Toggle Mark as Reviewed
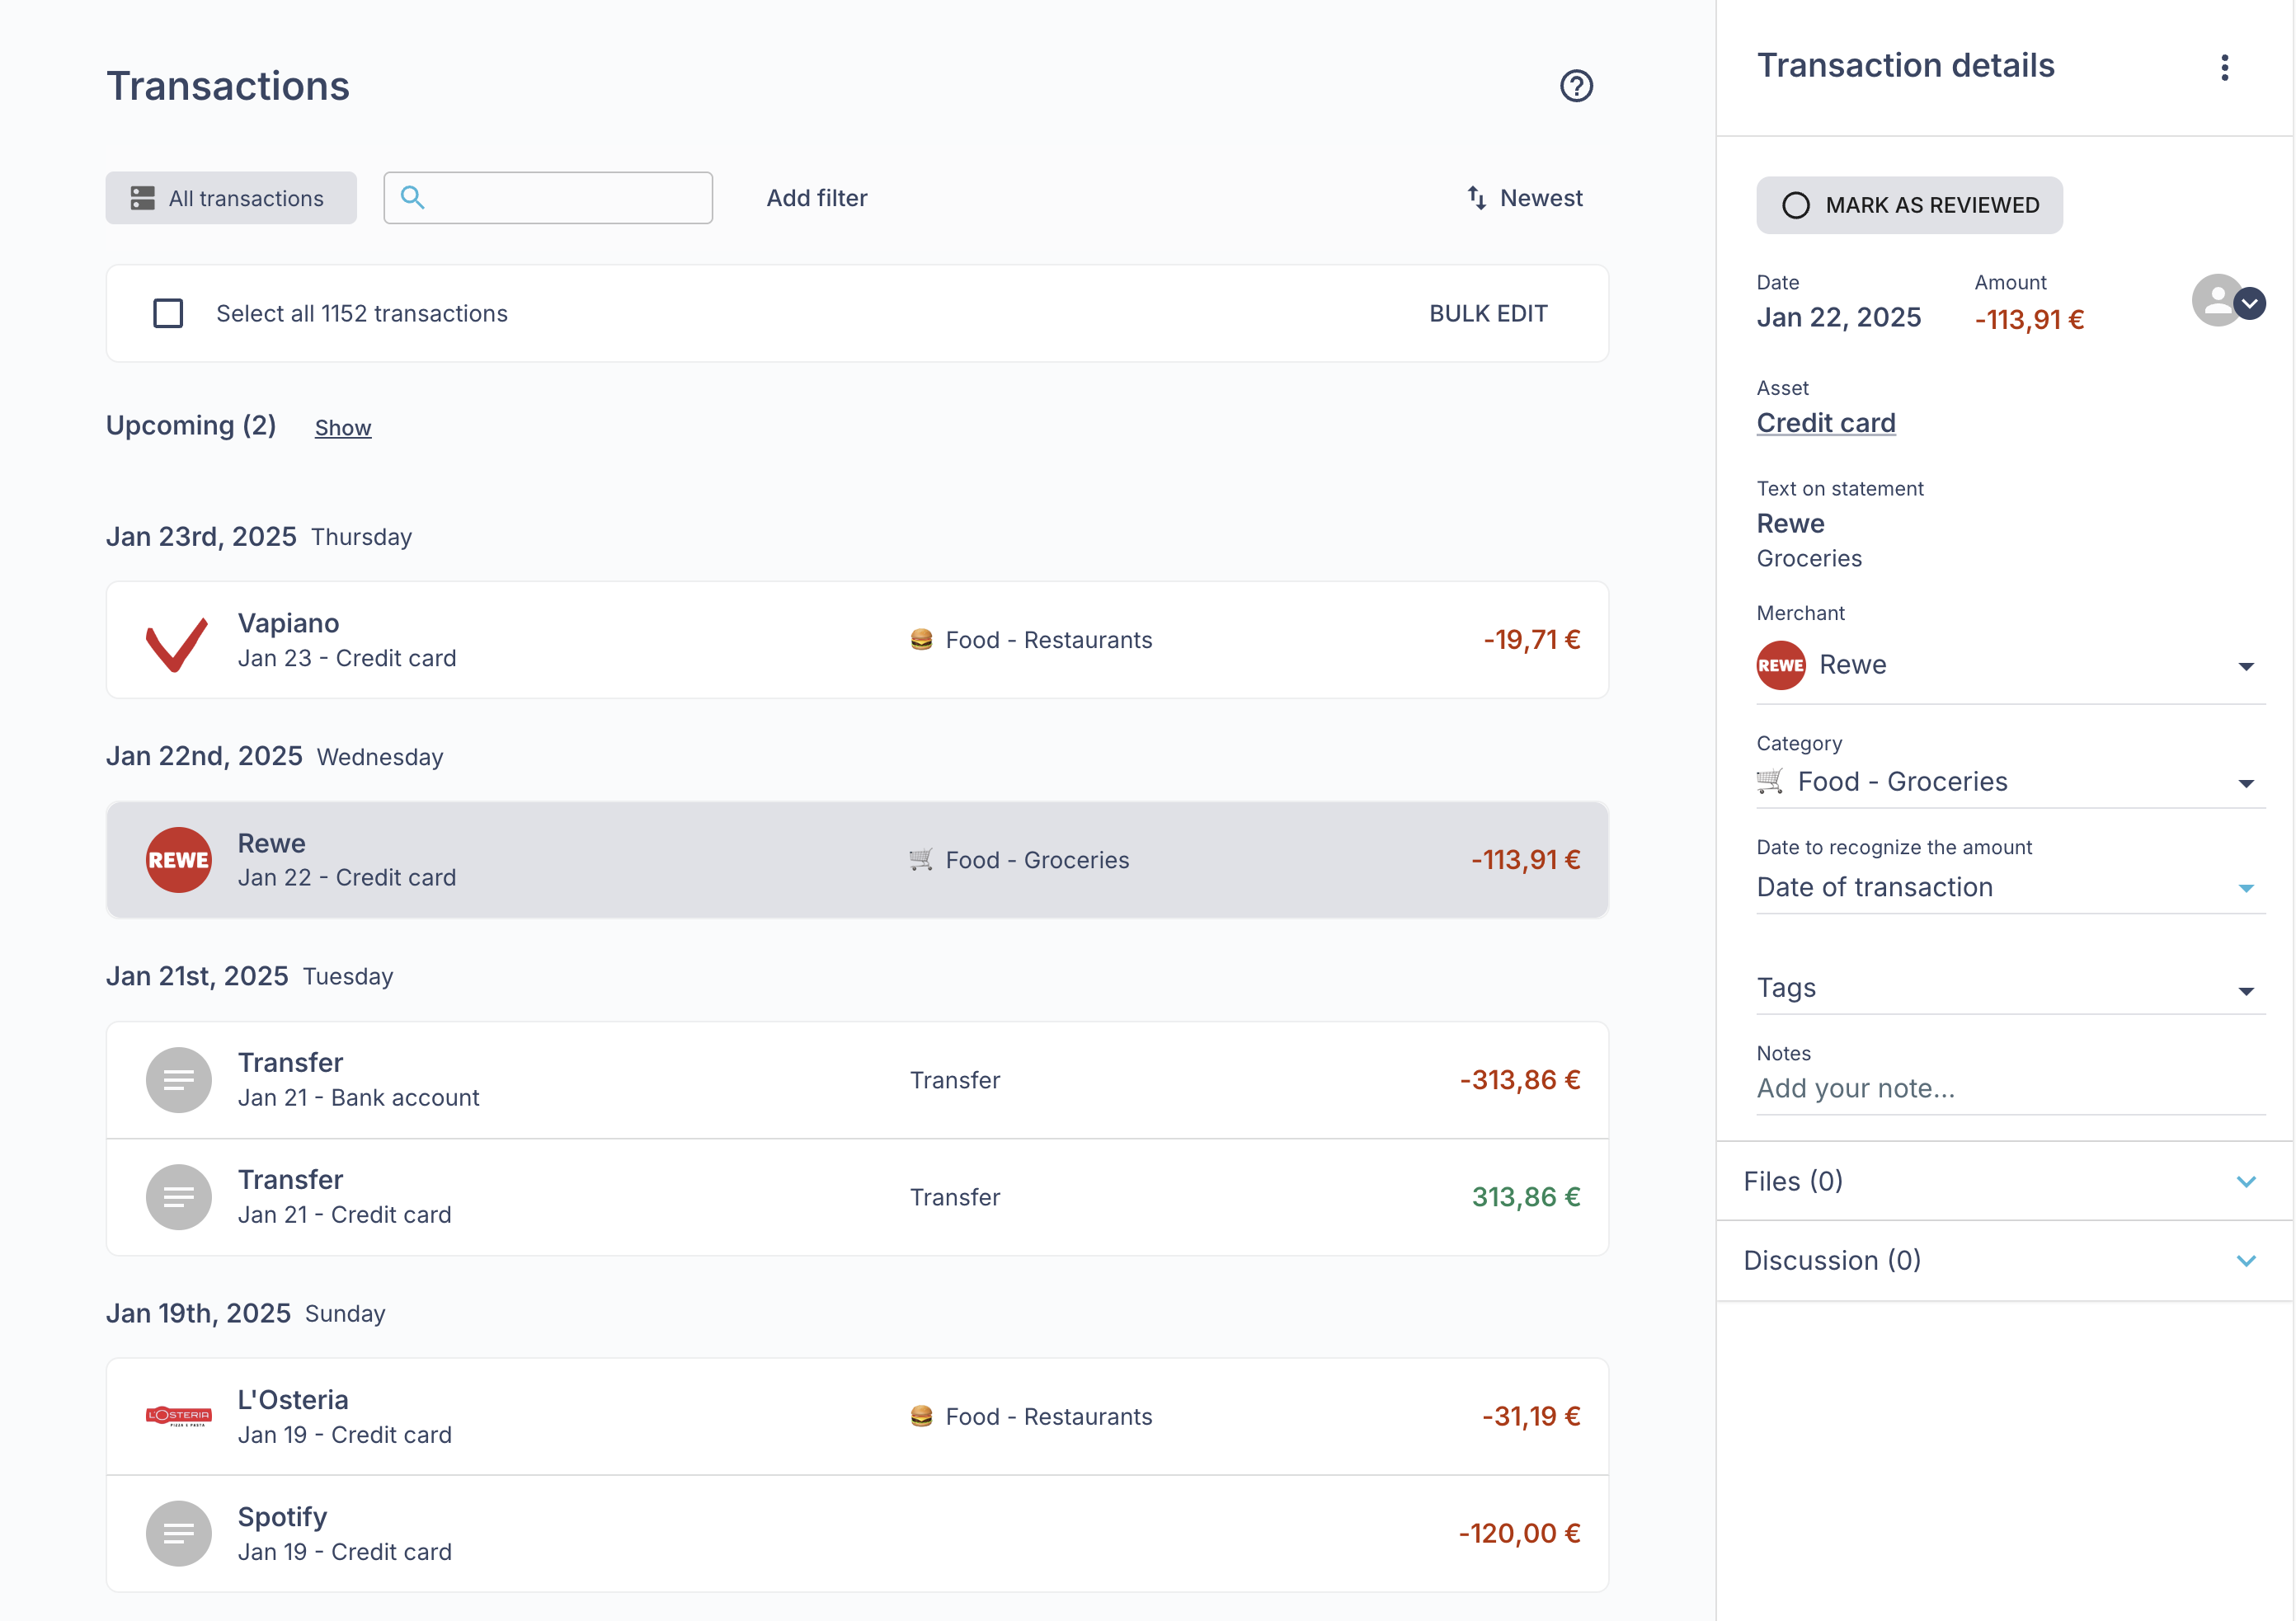Image resolution: width=2296 pixels, height=1621 pixels. pos(1909,205)
